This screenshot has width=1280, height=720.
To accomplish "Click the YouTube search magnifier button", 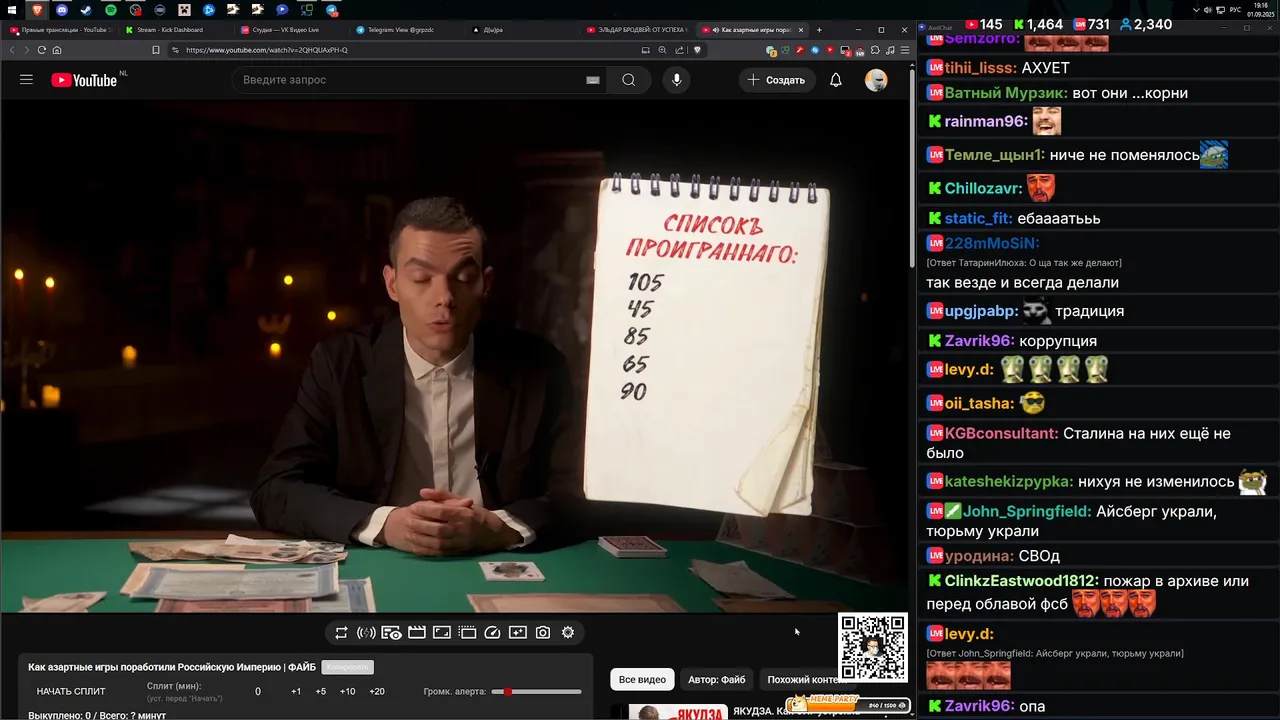I will 628,80.
